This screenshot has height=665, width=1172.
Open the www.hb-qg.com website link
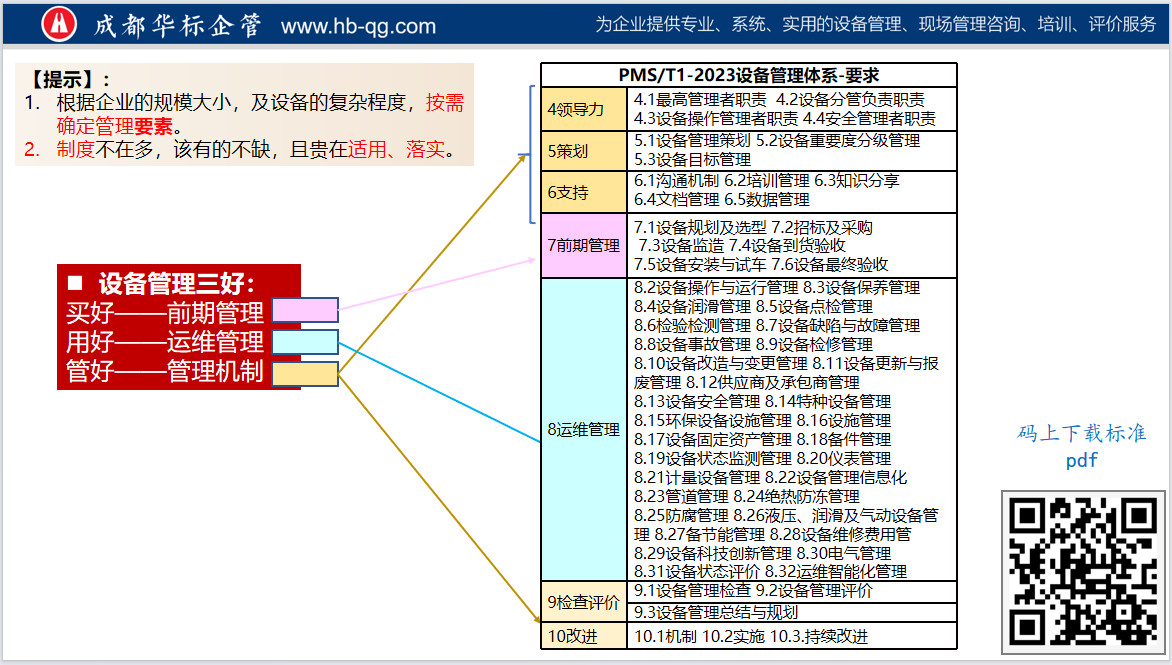tap(358, 26)
